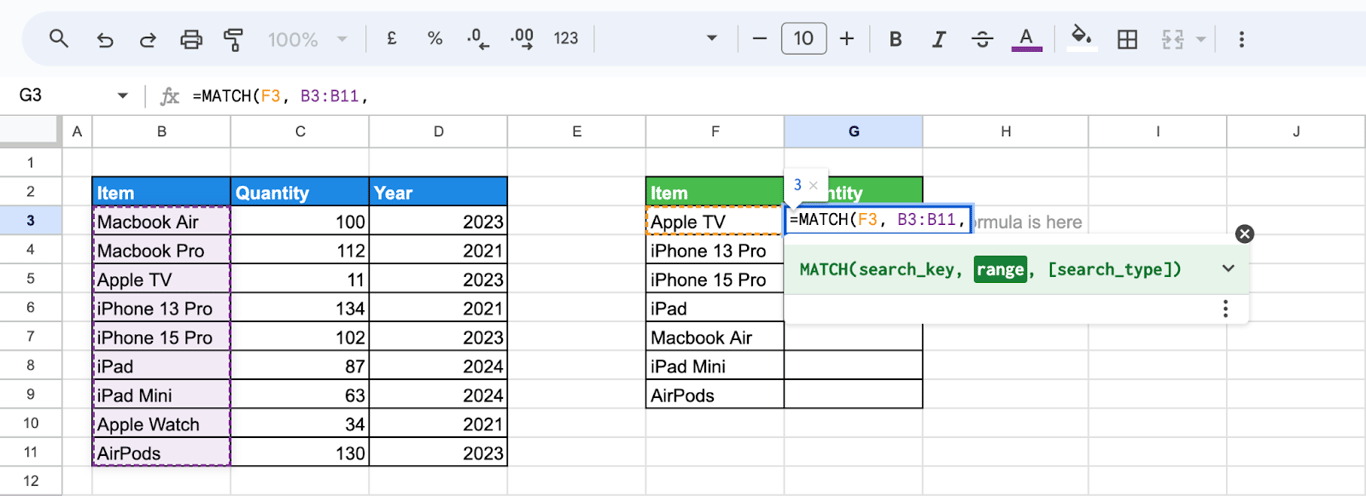Image resolution: width=1366 pixels, height=496 pixels.
Task: Undo the last action
Action: [x=104, y=39]
